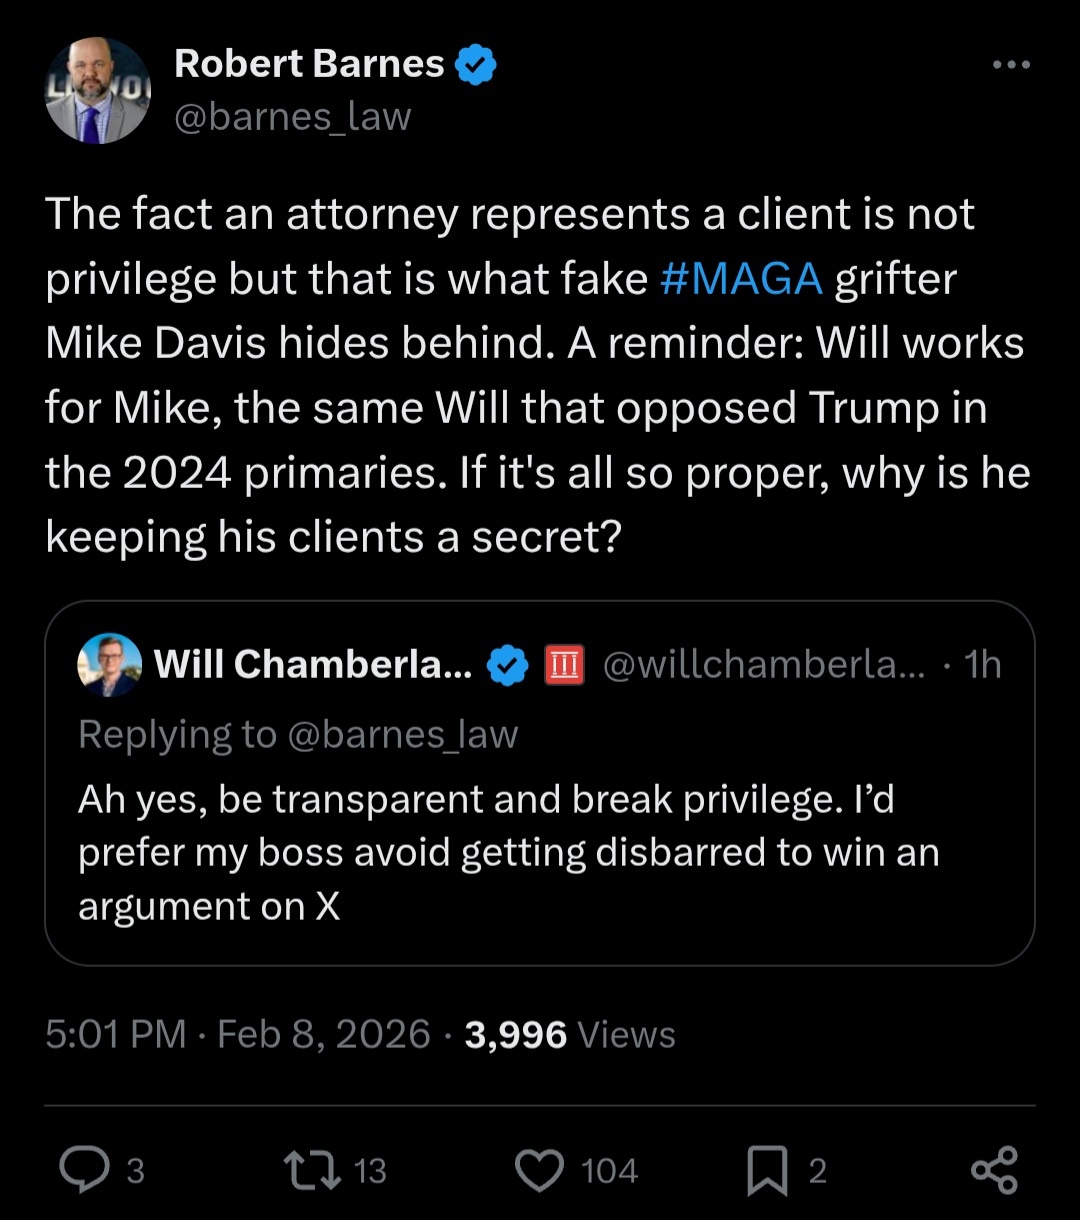Tap the Robert Barnes display name
Image resolution: width=1080 pixels, height=1220 pixels.
[x=309, y=64]
